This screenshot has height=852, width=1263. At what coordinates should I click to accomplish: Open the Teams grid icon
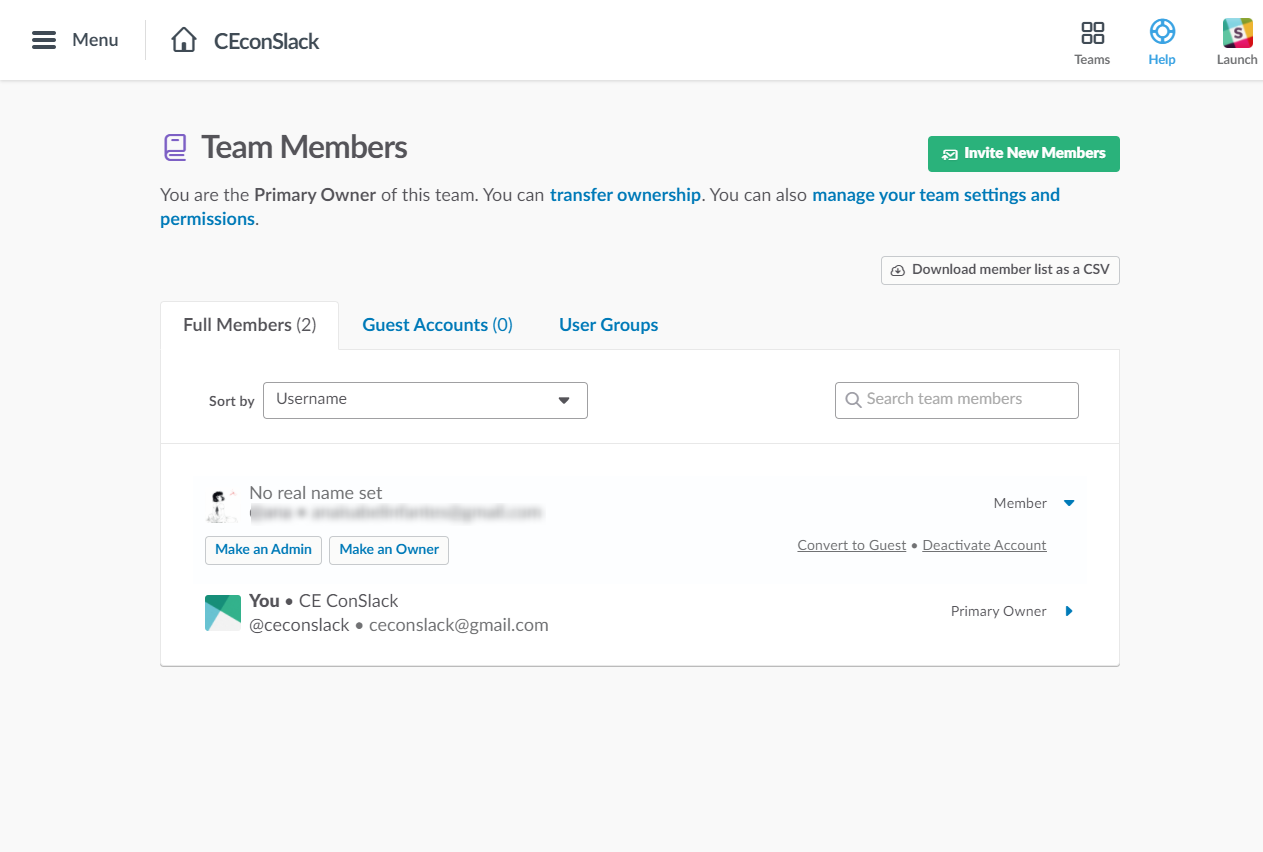click(x=1092, y=33)
